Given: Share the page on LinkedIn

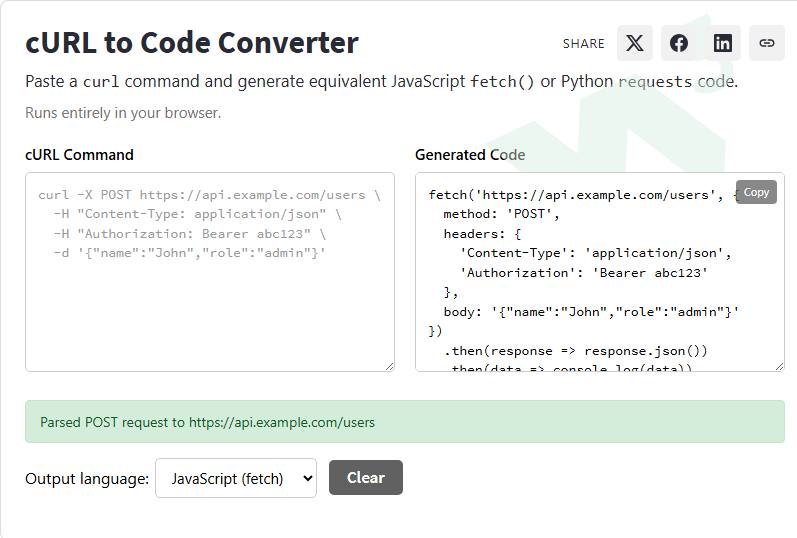Looking at the screenshot, I should coord(722,43).
